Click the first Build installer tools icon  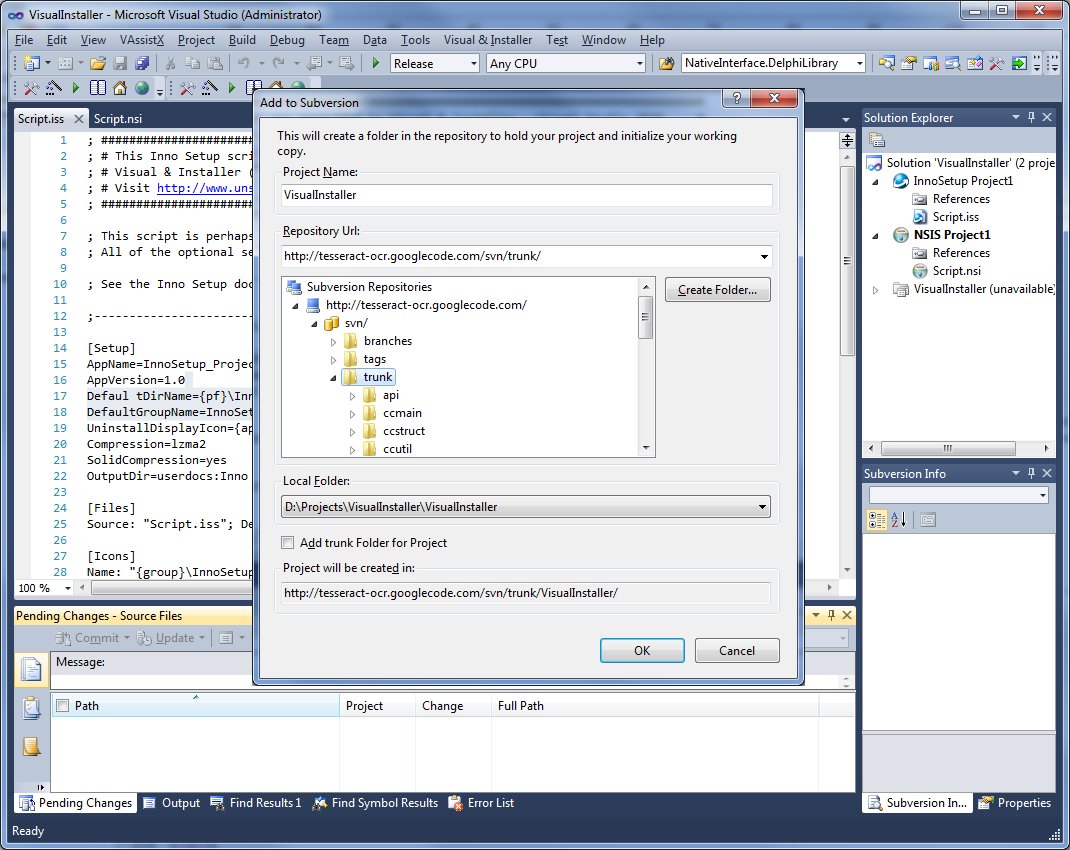pos(31,88)
